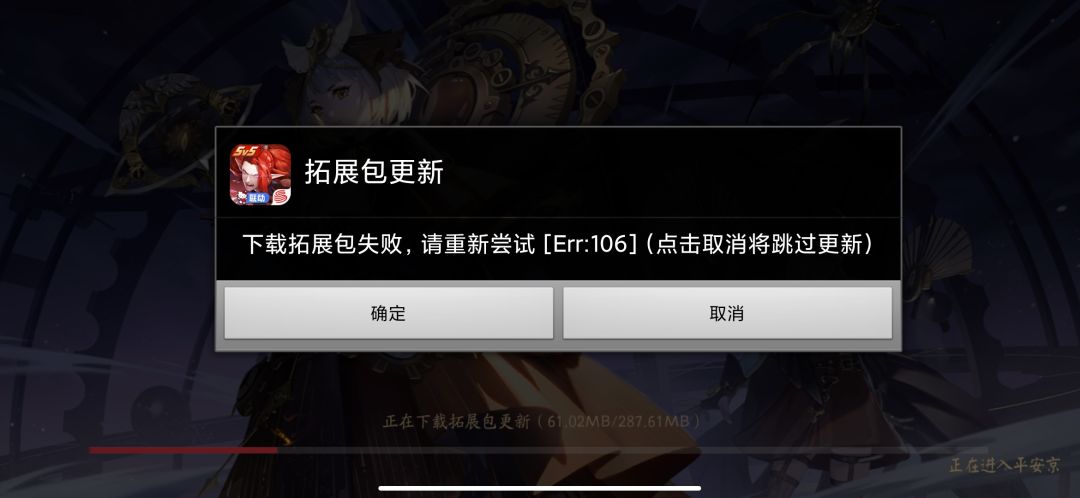Tap the Onmyoji Arena app icon in dialog
The width and height of the screenshot is (1080, 498).
[260, 174]
